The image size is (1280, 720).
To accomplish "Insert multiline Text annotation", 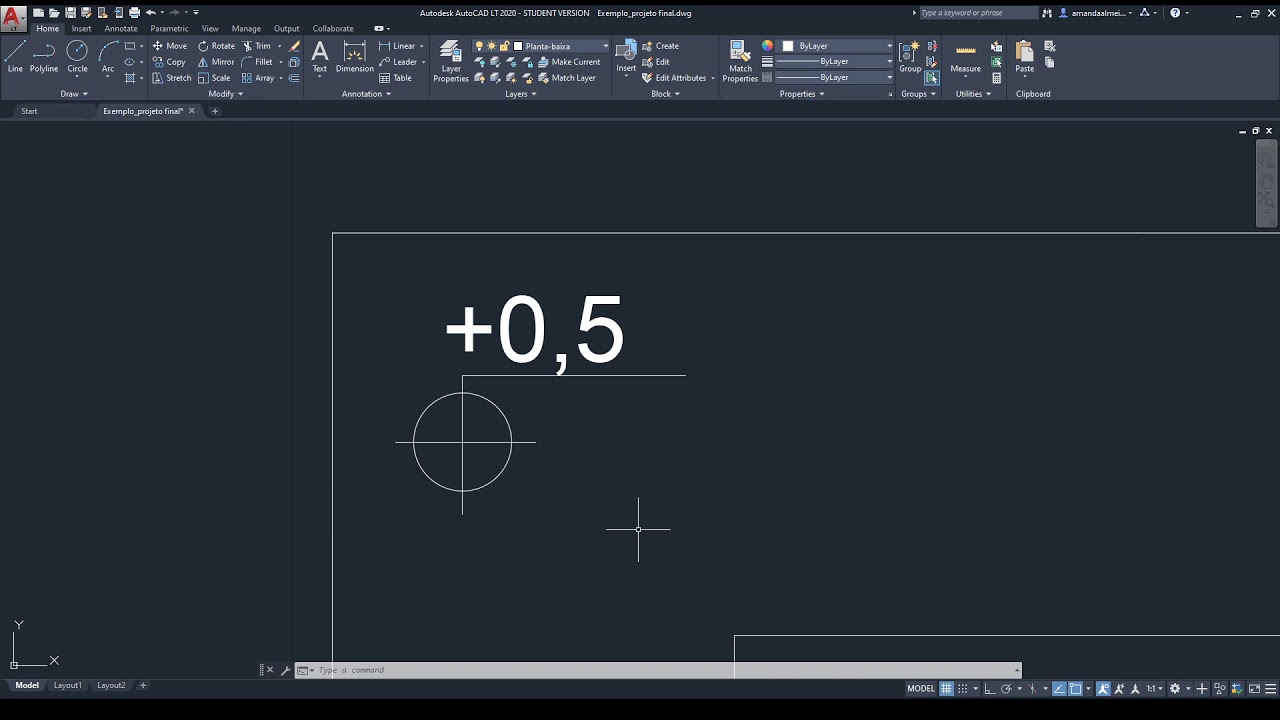I will pos(319,57).
